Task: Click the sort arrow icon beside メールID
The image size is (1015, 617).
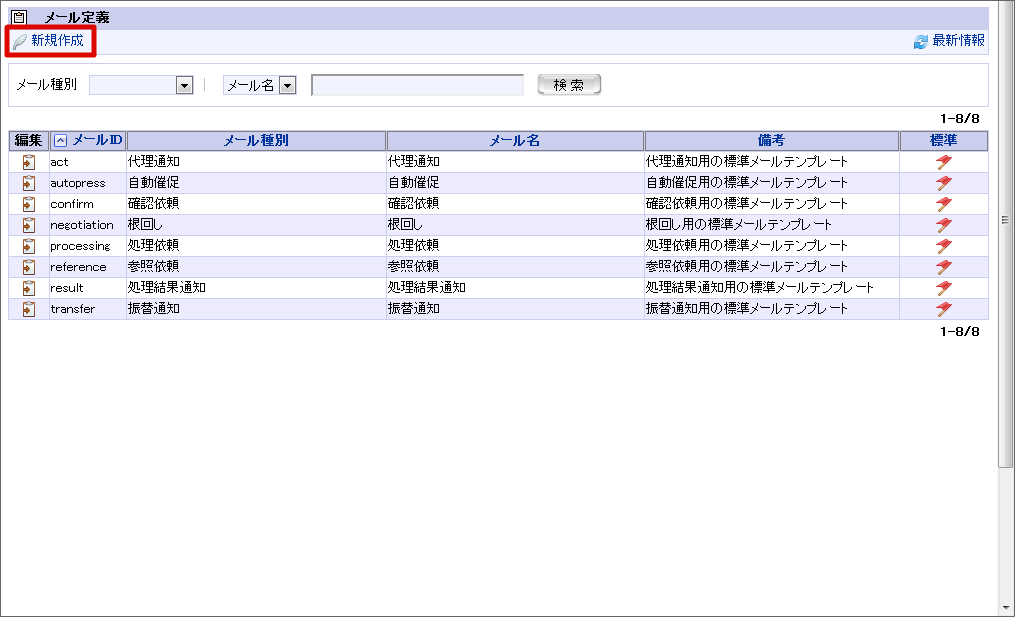Action: [60, 140]
